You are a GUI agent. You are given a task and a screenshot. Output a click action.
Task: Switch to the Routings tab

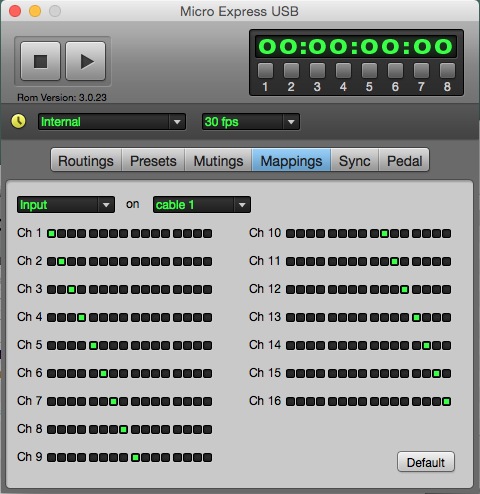click(86, 161)
